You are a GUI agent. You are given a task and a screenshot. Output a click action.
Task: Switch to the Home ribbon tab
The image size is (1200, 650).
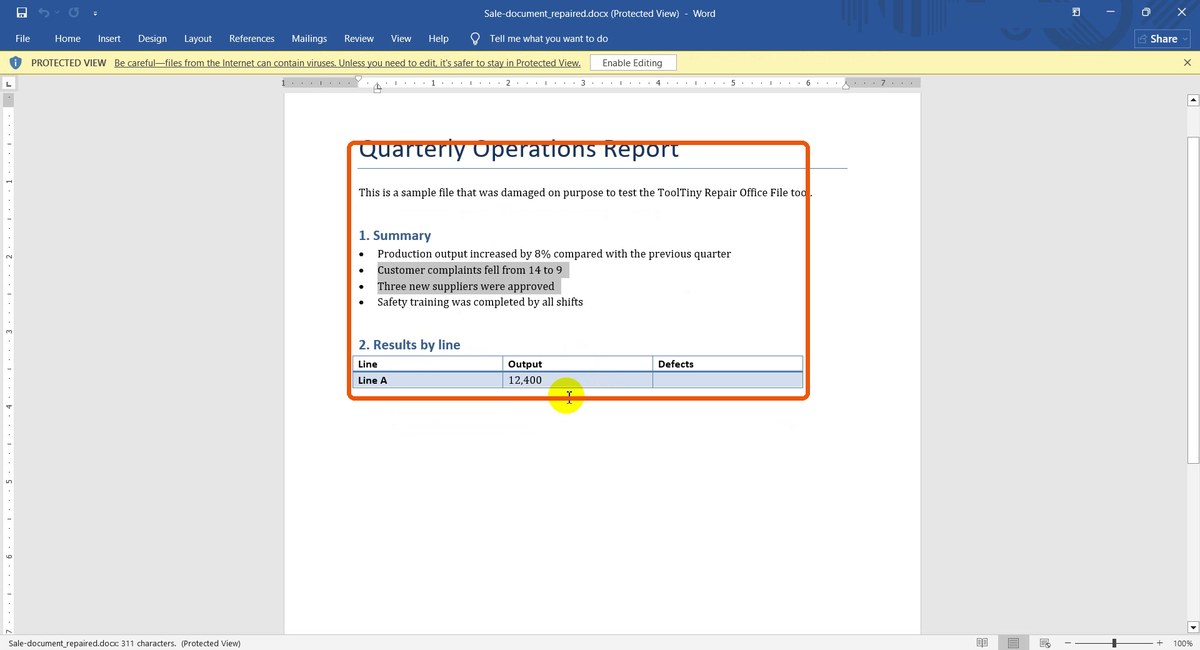(x=68, y=39)
